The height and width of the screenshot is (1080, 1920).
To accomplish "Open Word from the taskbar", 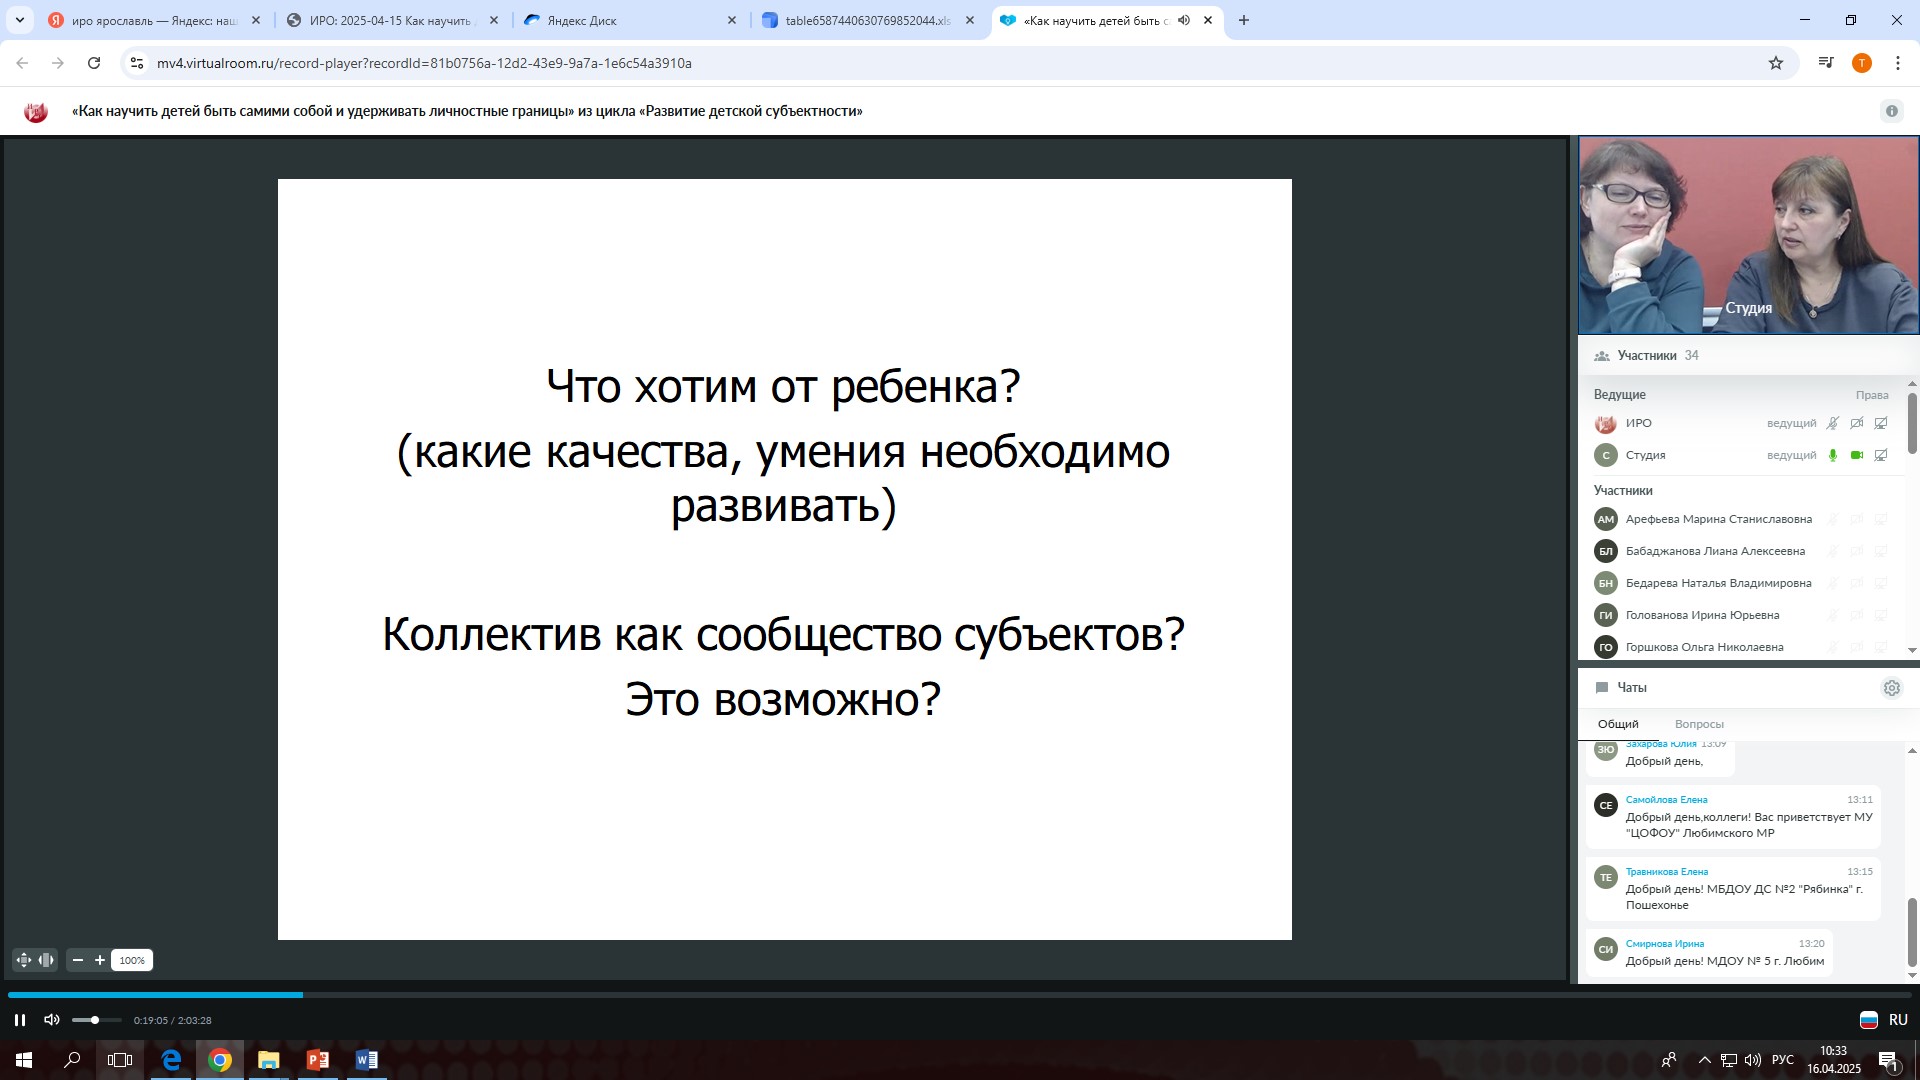I will (366, 1060).
